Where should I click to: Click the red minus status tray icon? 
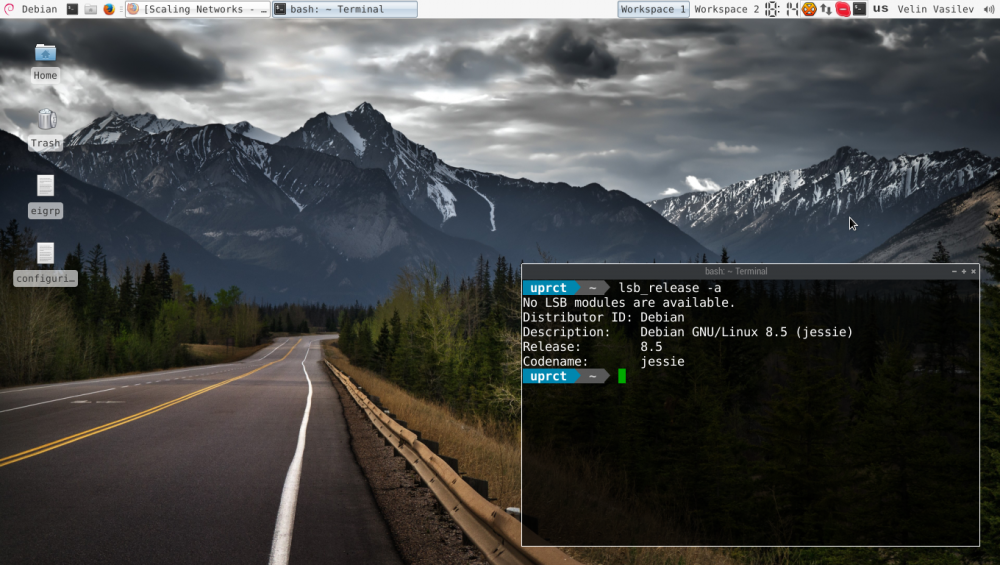842,9
